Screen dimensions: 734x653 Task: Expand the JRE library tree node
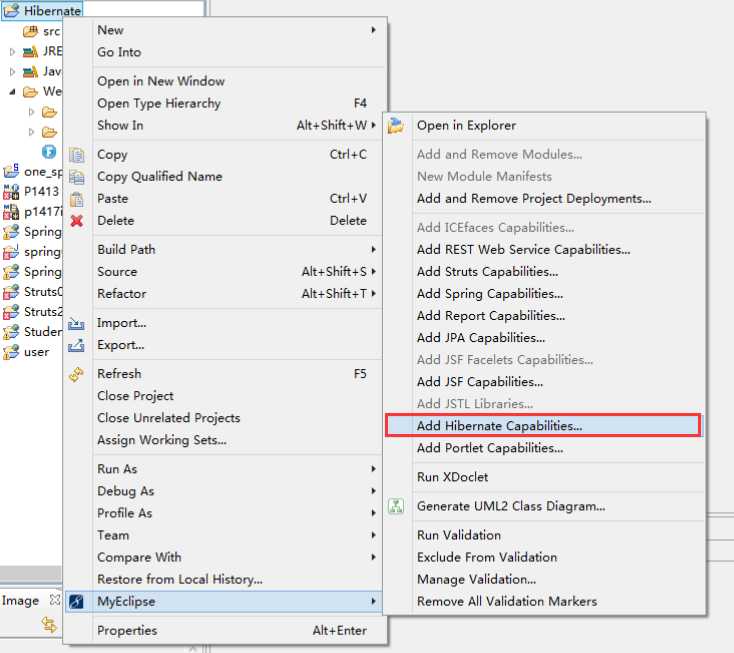[13, 51]
